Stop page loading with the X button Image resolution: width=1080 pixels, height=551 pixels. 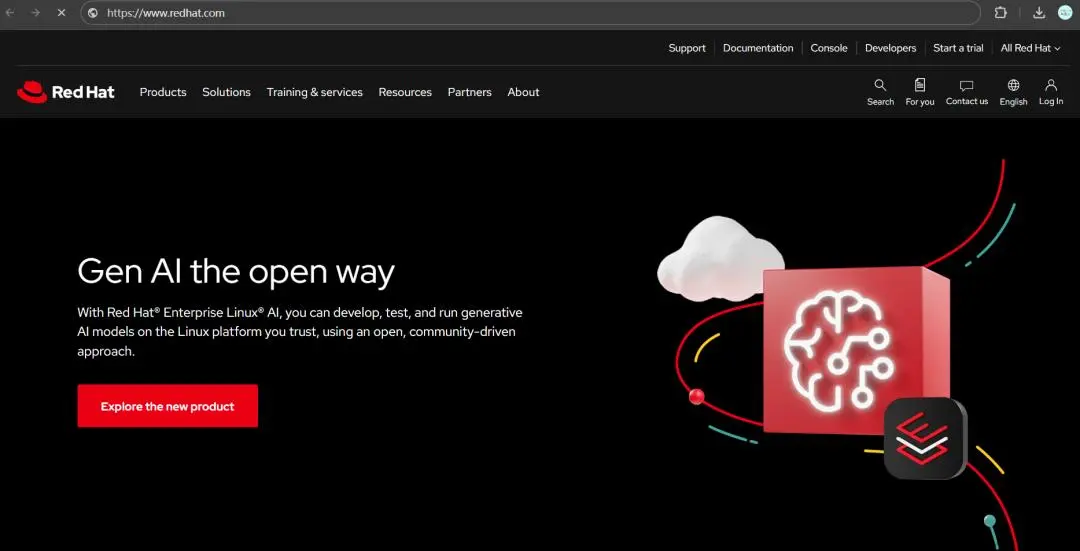[x=61, y=12]
